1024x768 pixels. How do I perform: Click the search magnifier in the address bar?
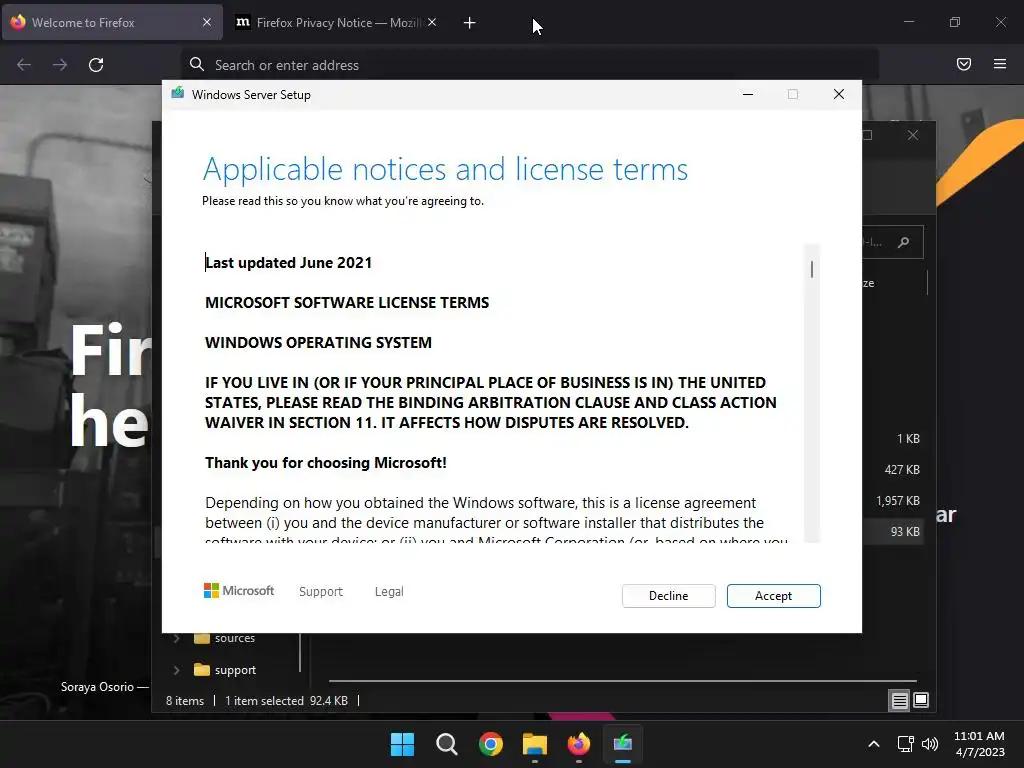197,64
